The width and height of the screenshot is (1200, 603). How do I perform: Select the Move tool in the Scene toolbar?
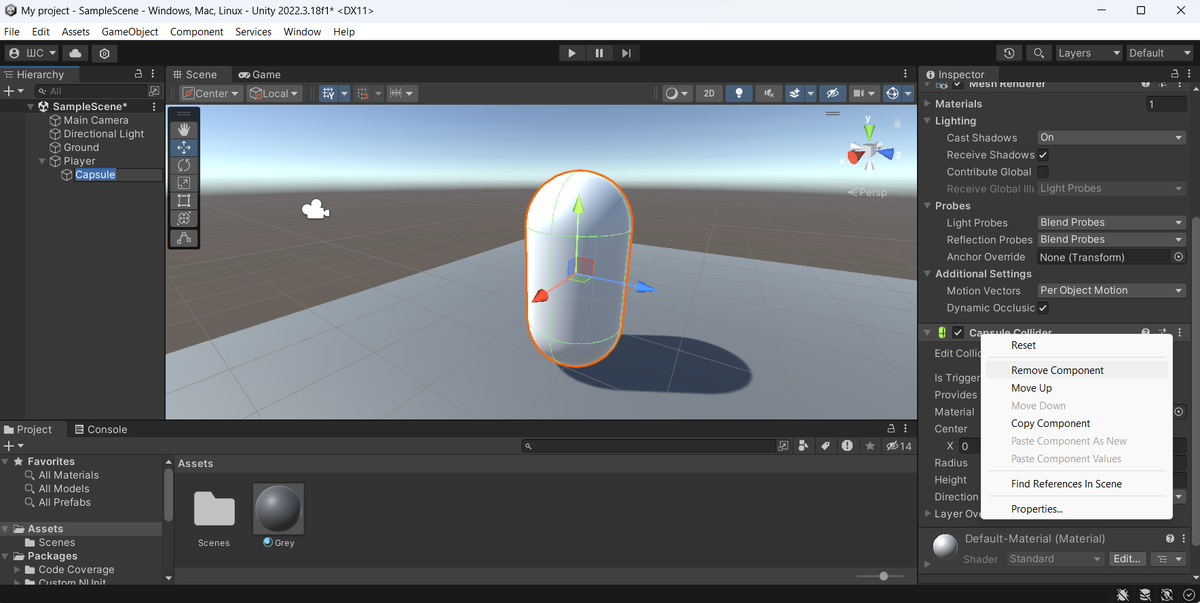coord(184,147)
